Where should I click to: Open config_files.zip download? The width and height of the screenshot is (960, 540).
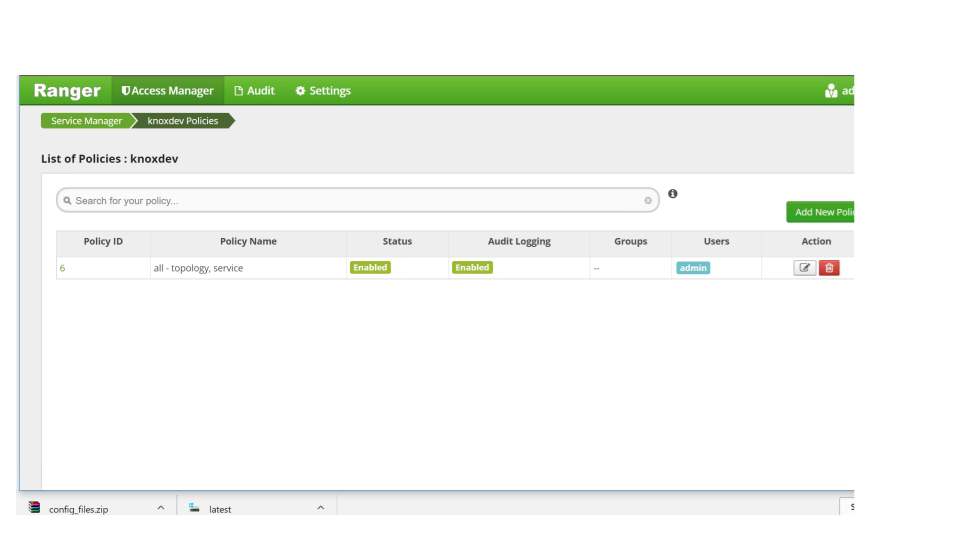(x=78, y=509)
